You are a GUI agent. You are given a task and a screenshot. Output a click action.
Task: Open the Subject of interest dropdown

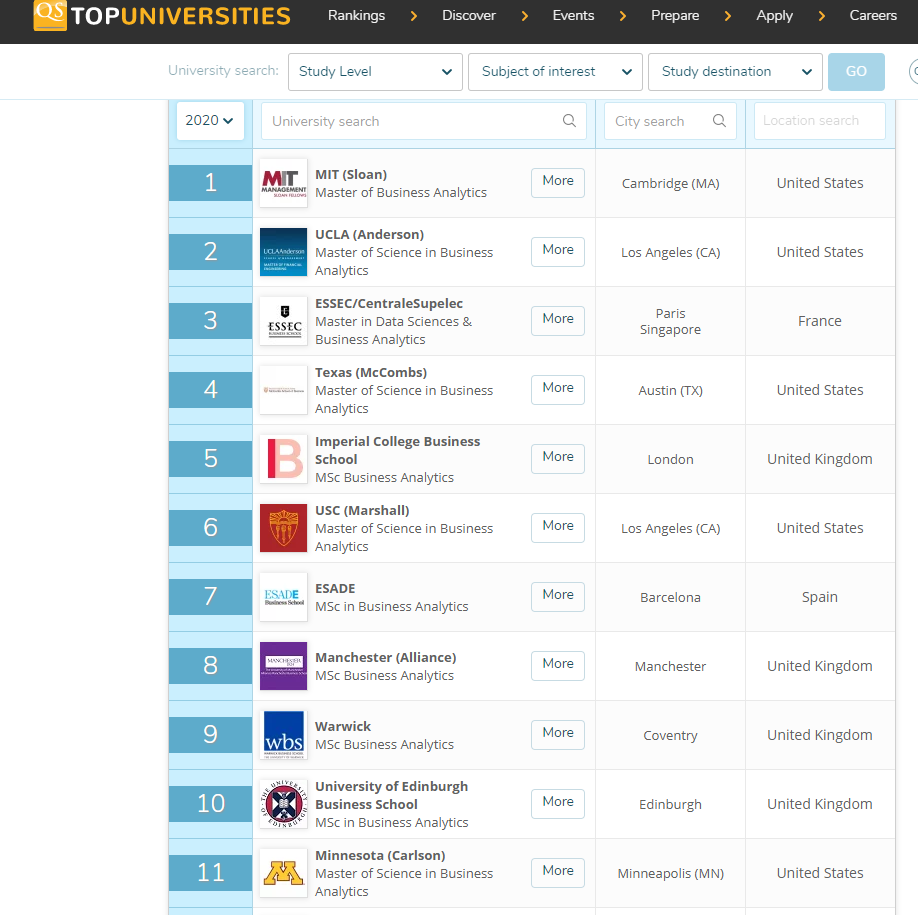pos(555,72)
